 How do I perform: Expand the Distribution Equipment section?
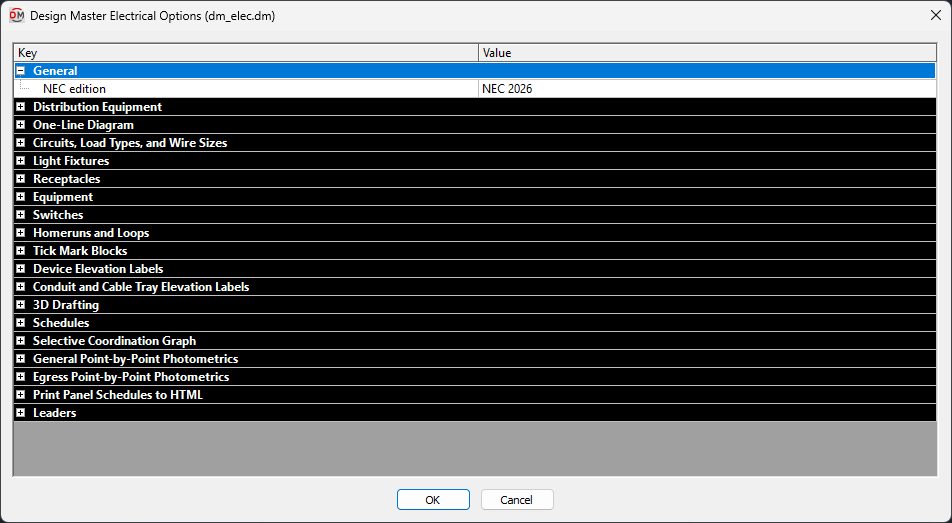(x=21, y=107)
